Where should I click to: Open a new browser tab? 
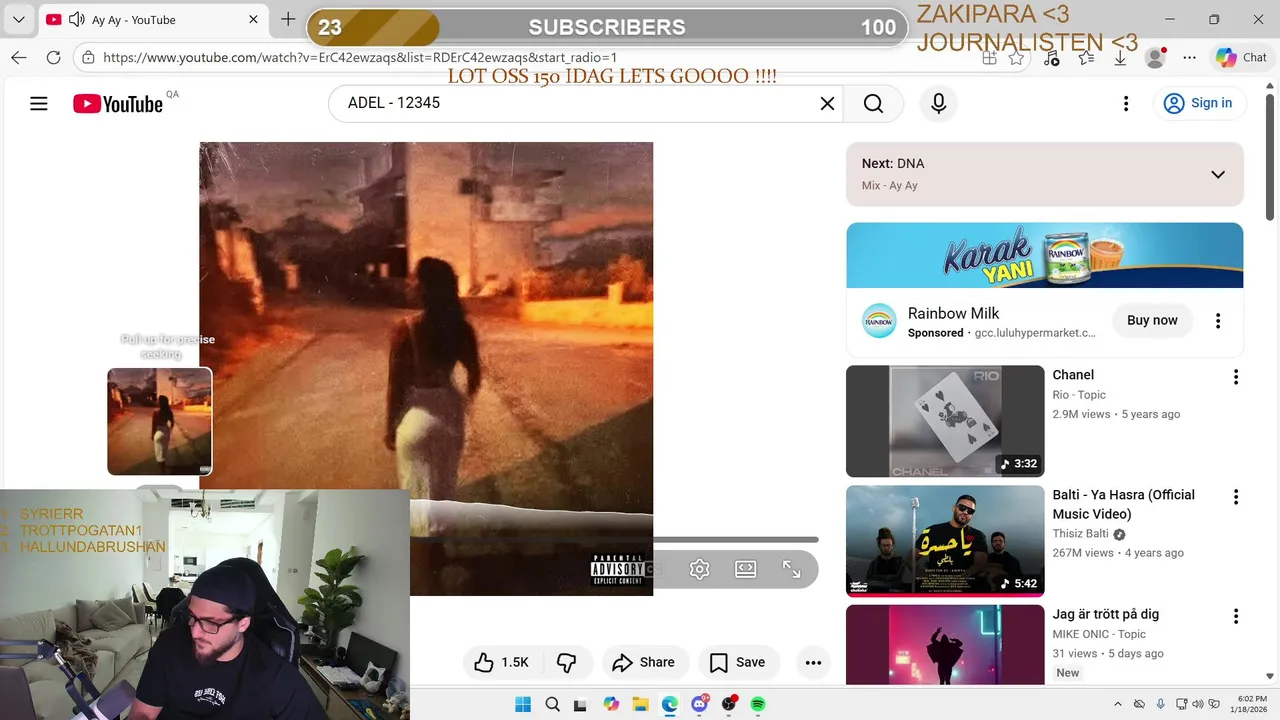(x=288, y=19)
